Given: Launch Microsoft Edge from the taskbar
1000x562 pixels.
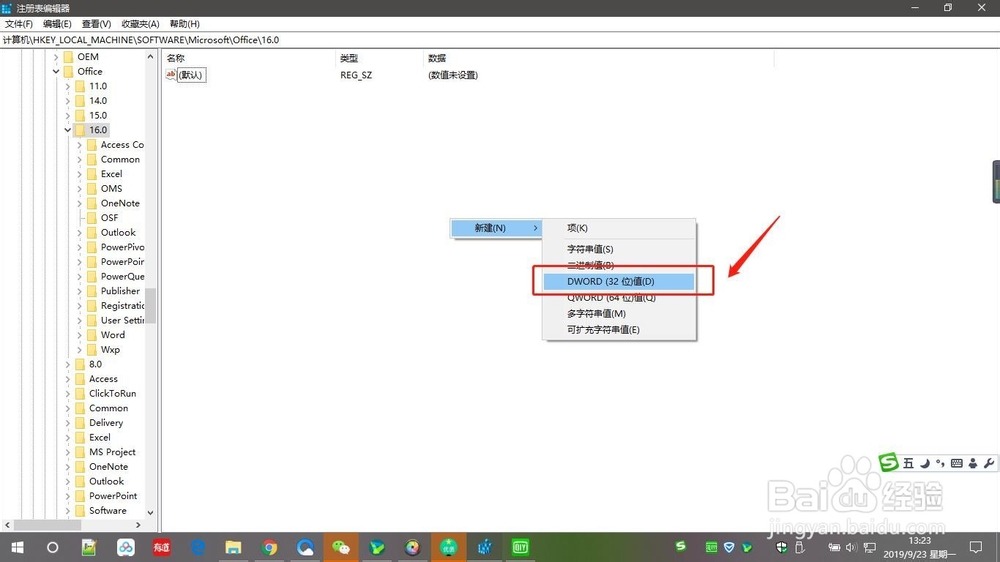Looking at the screenshot, I should (x=198, y=547).
